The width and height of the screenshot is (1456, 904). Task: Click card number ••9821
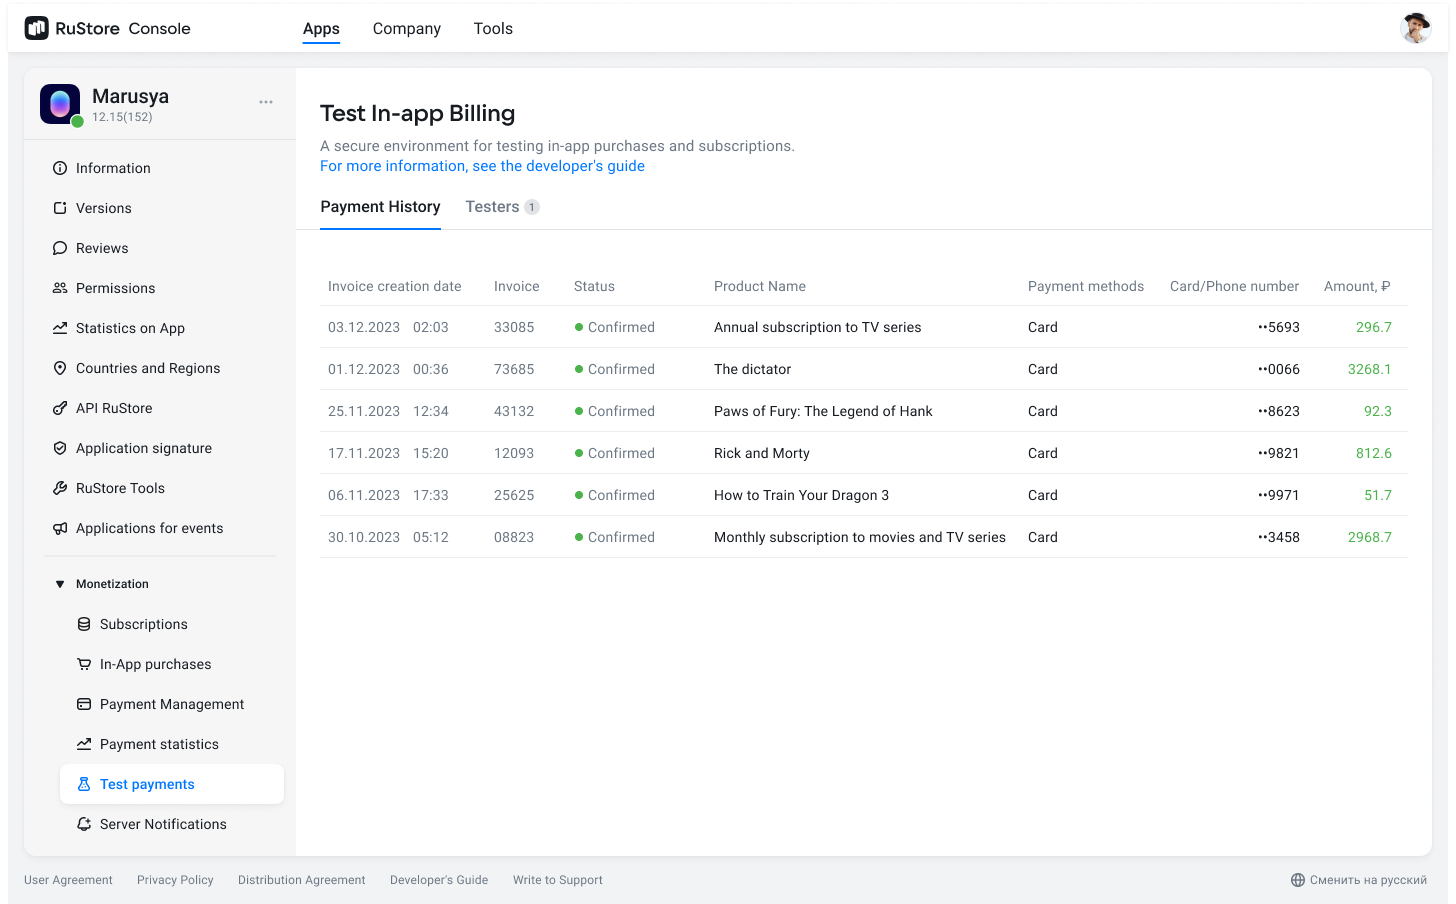1279,453
